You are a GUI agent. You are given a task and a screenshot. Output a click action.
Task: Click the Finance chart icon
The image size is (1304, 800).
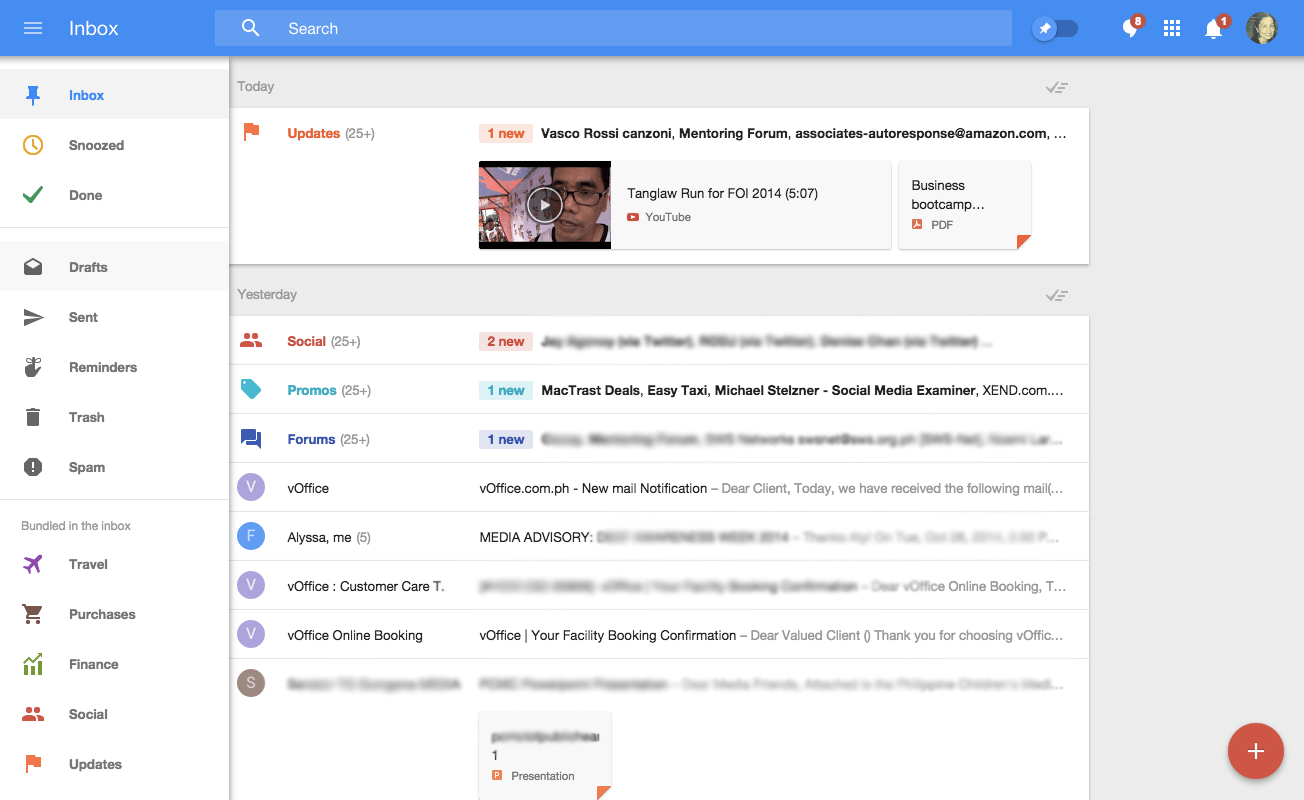pos(33,664)
